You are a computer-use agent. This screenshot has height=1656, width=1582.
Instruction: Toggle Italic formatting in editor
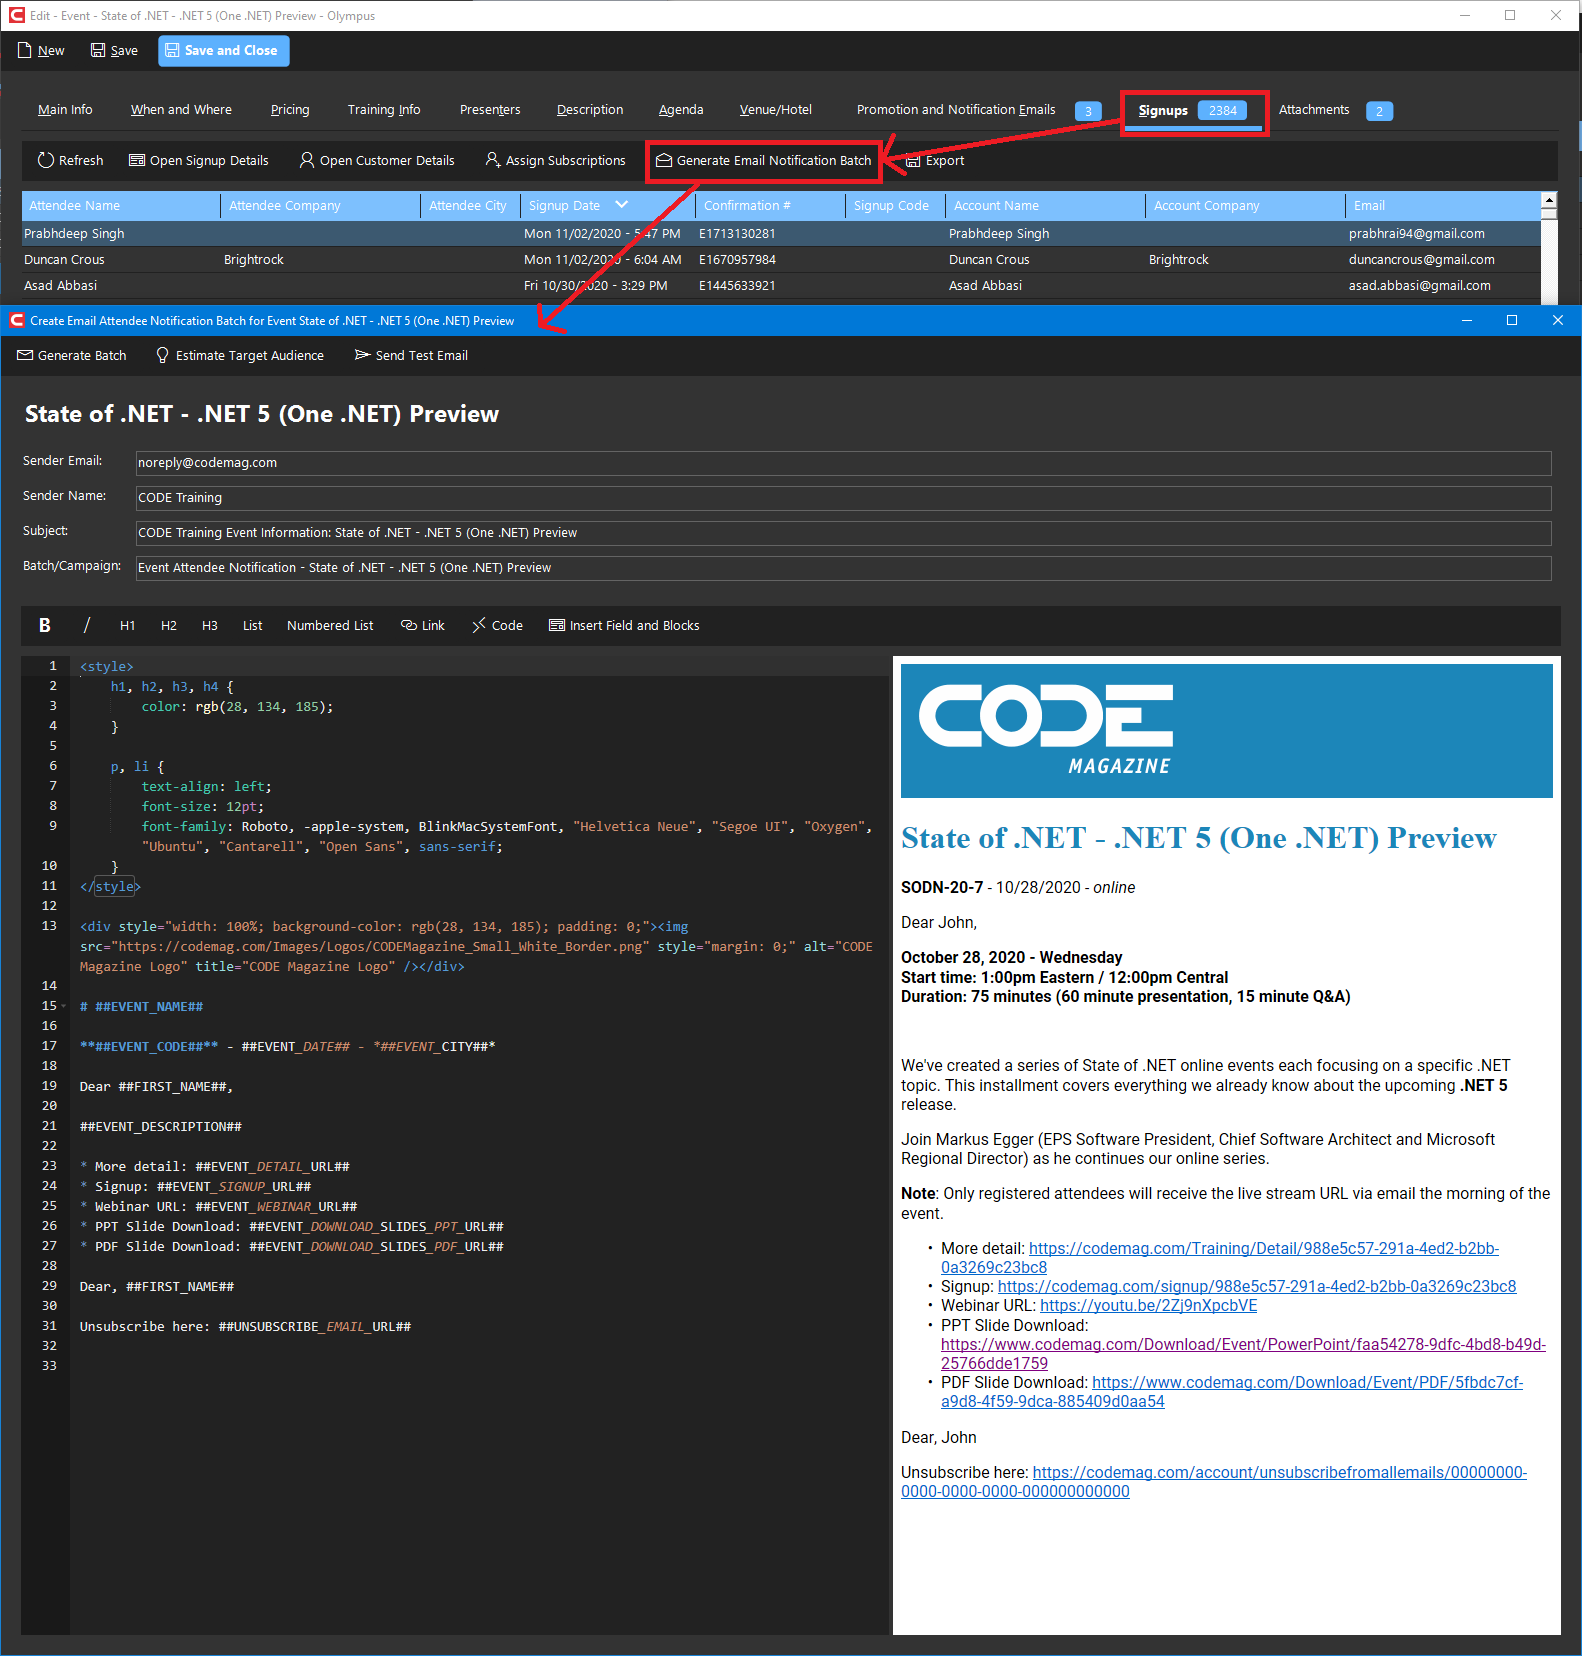click(87, 626)
